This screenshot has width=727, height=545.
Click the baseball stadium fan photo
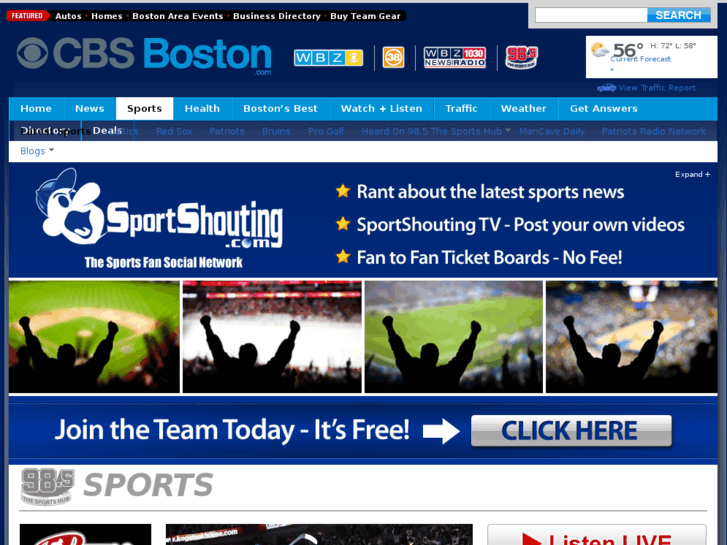(94, 337)
